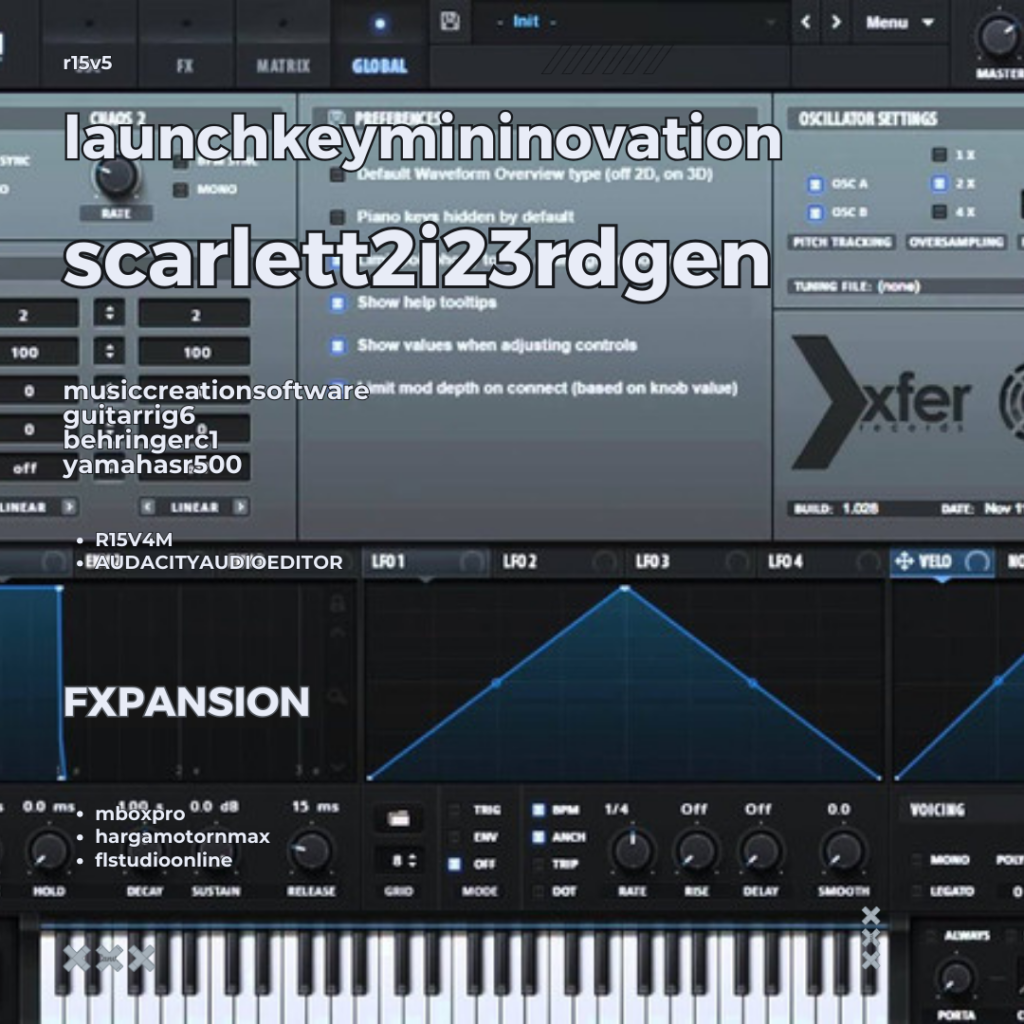Enable Voicing MONO checkbox
This screenshot has height=1024, width=1024.
coord(918,859)
